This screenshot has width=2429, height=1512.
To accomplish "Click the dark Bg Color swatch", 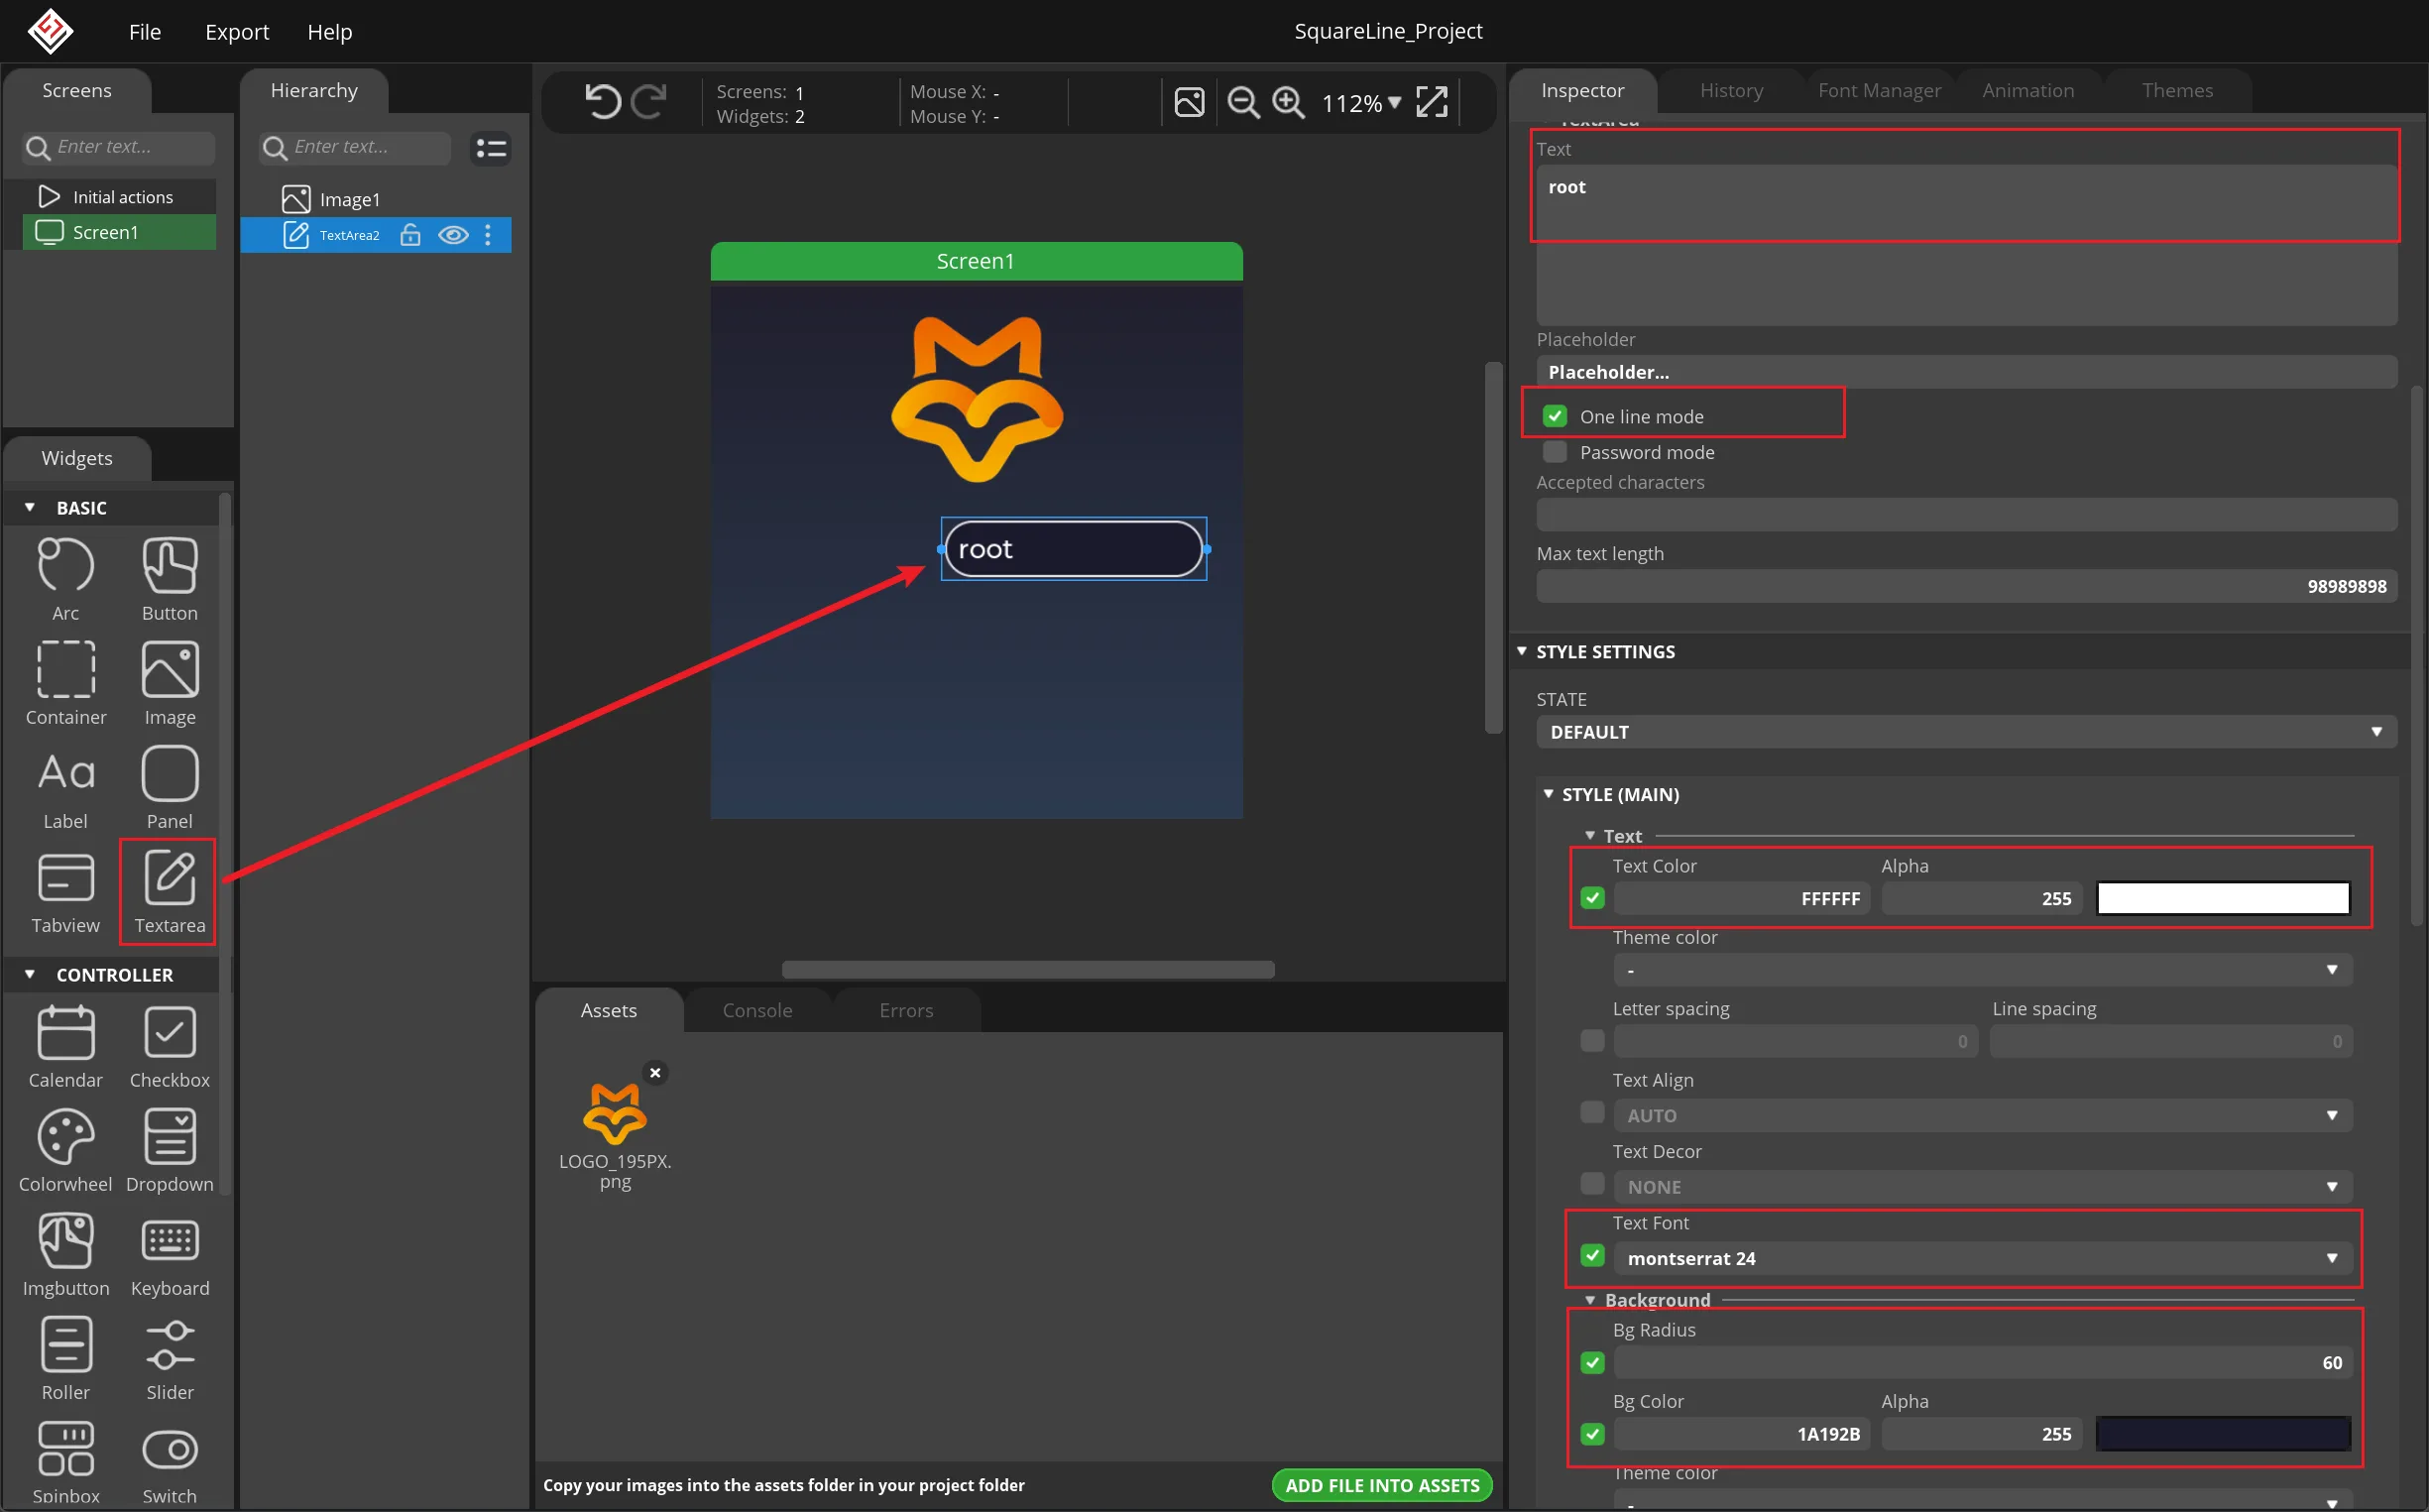I will click(x=2223, y=1434).
